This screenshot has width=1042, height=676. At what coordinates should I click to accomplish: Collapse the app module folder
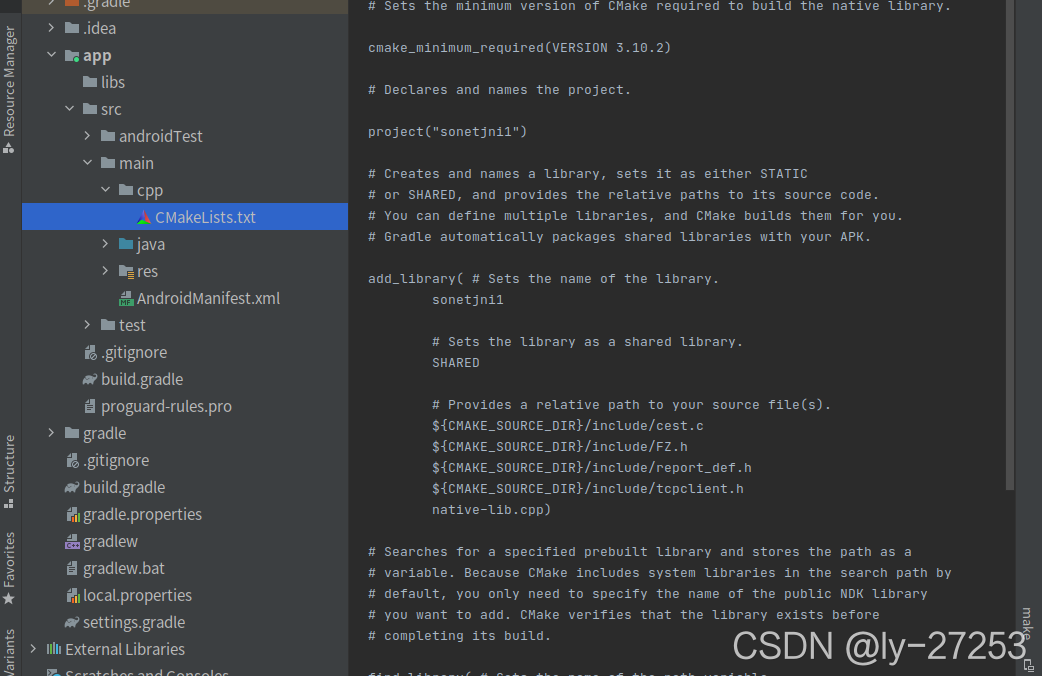click(x=52, y=56)
